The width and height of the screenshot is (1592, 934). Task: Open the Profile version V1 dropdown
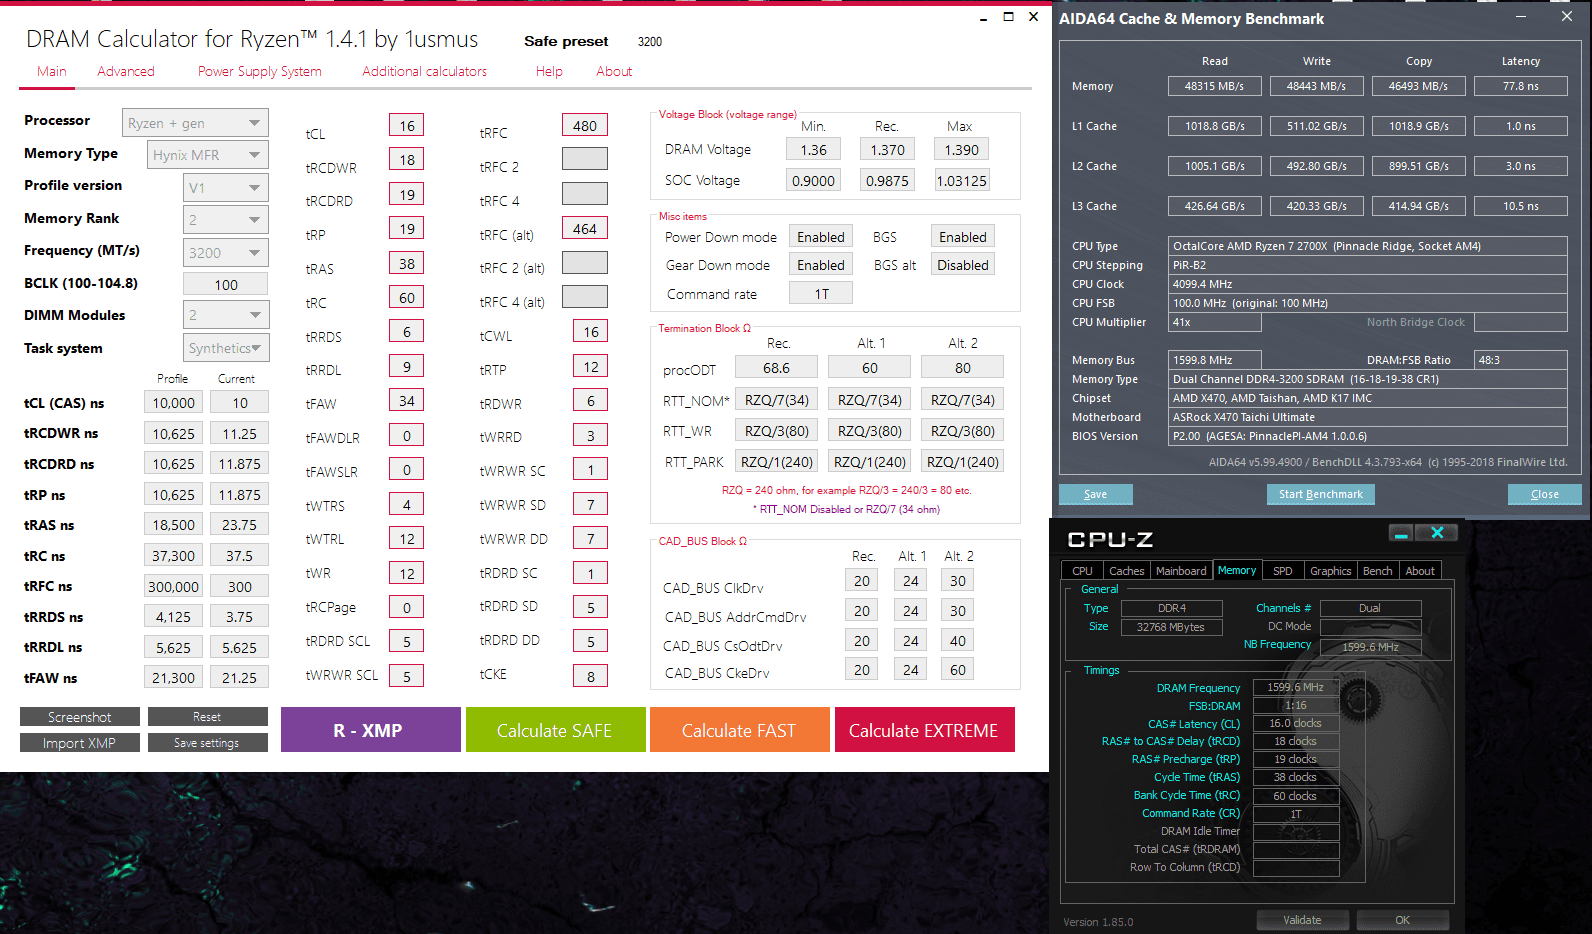tap(226, 187)
